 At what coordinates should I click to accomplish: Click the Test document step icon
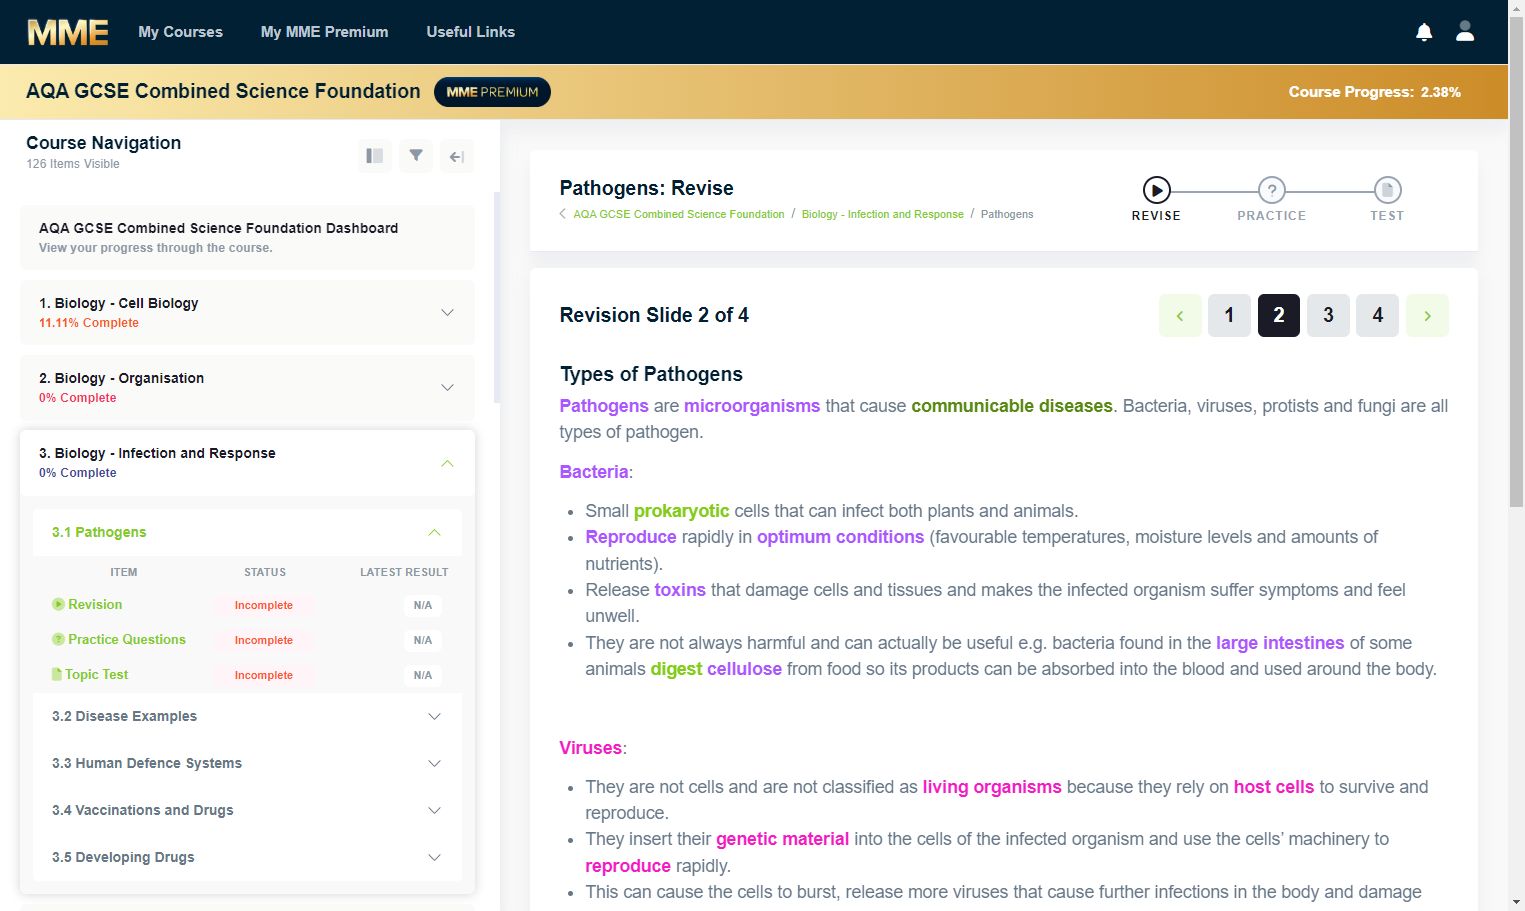[x=1388, y=190]
